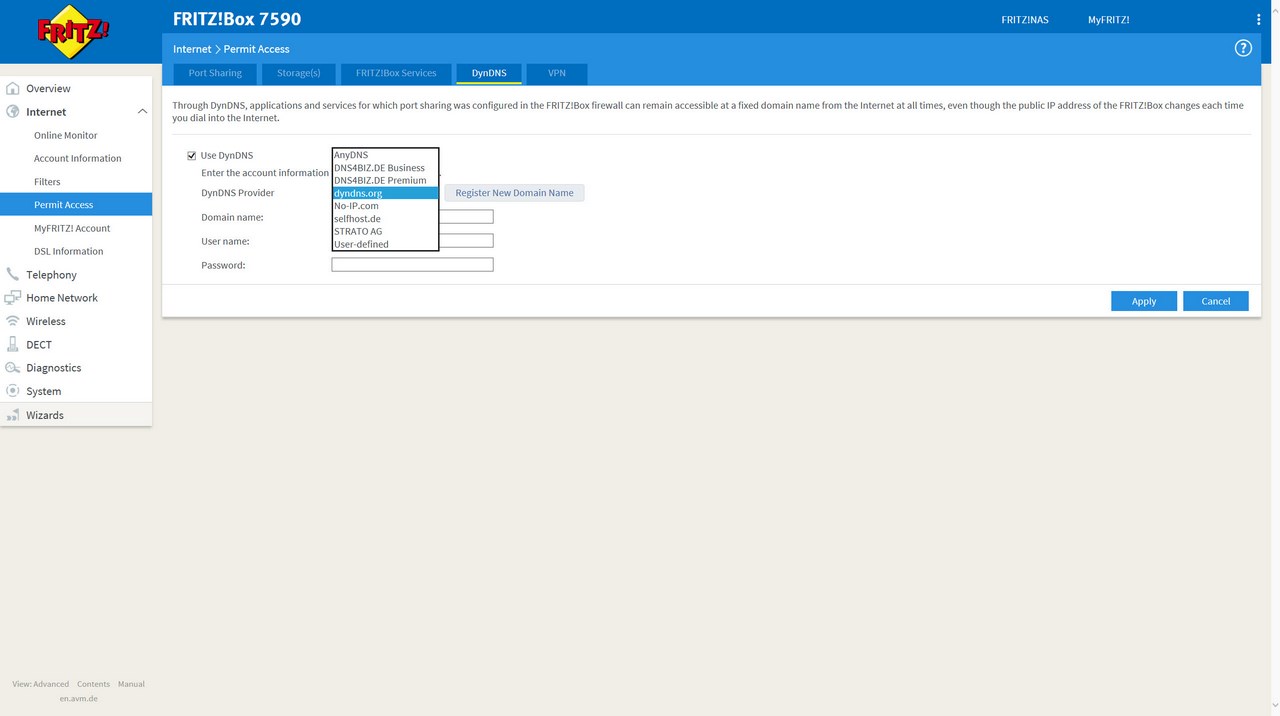
Task: Open FRITZ!Box Services tab
Action: point(396,73)
